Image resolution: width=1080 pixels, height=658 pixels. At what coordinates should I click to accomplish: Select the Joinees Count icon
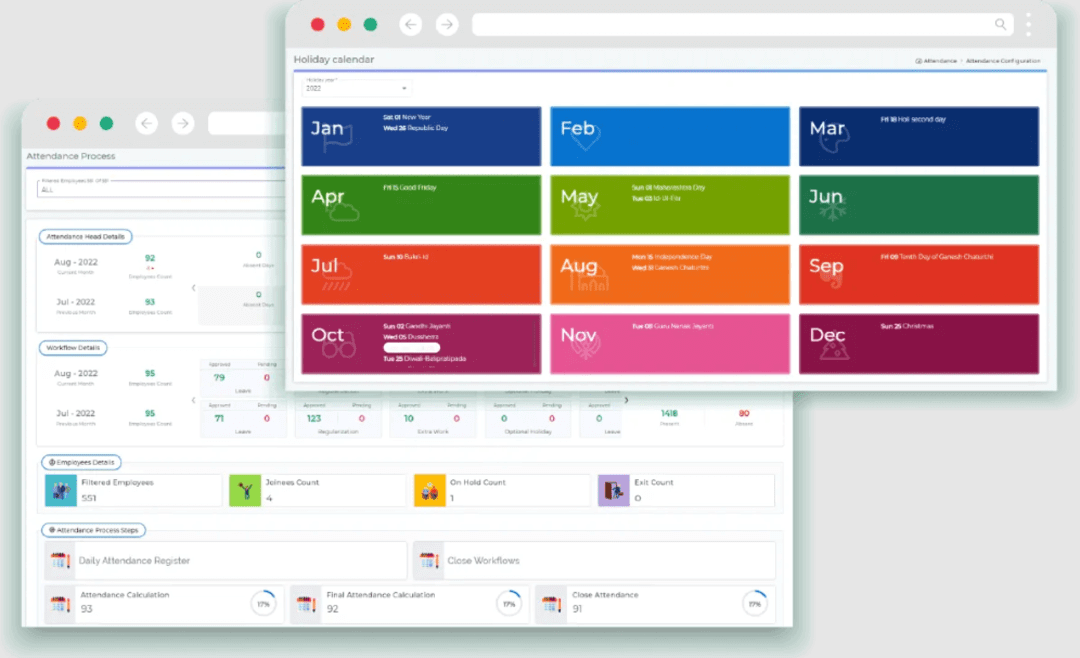tap(245, 490)
